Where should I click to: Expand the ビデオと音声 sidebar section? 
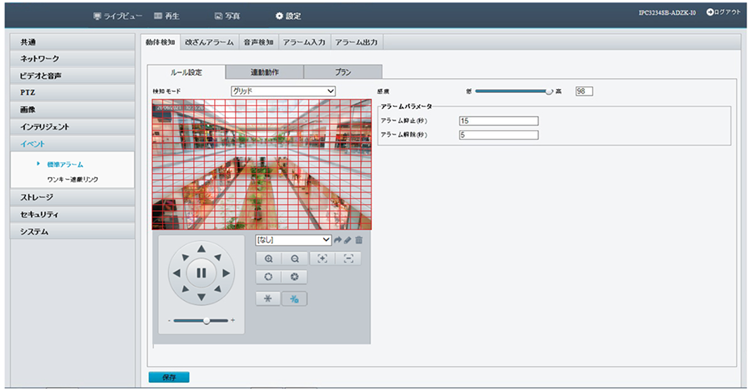click(x=72, y=76)
